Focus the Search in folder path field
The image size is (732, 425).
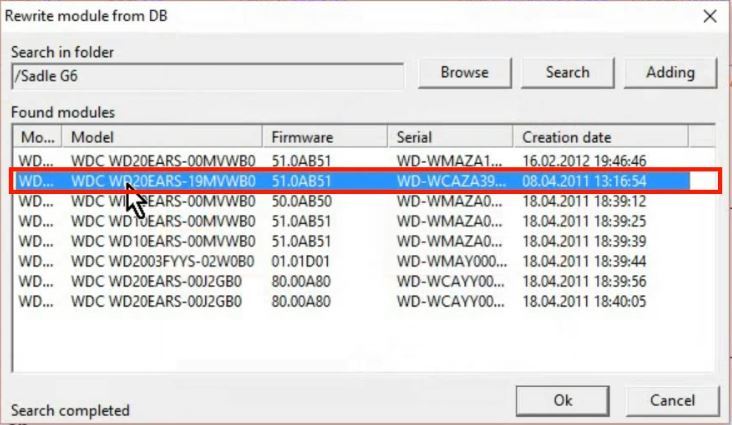point(207,74)
